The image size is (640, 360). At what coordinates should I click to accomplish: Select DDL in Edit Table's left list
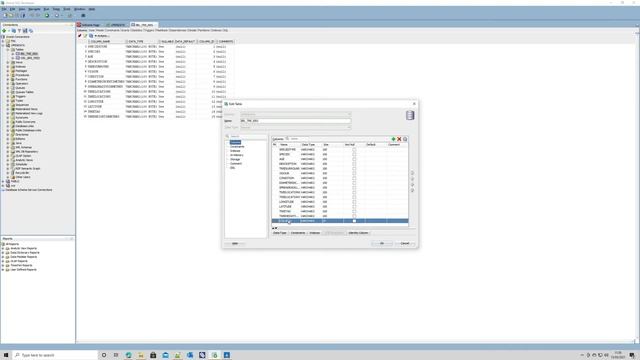(x=233, y=168)
